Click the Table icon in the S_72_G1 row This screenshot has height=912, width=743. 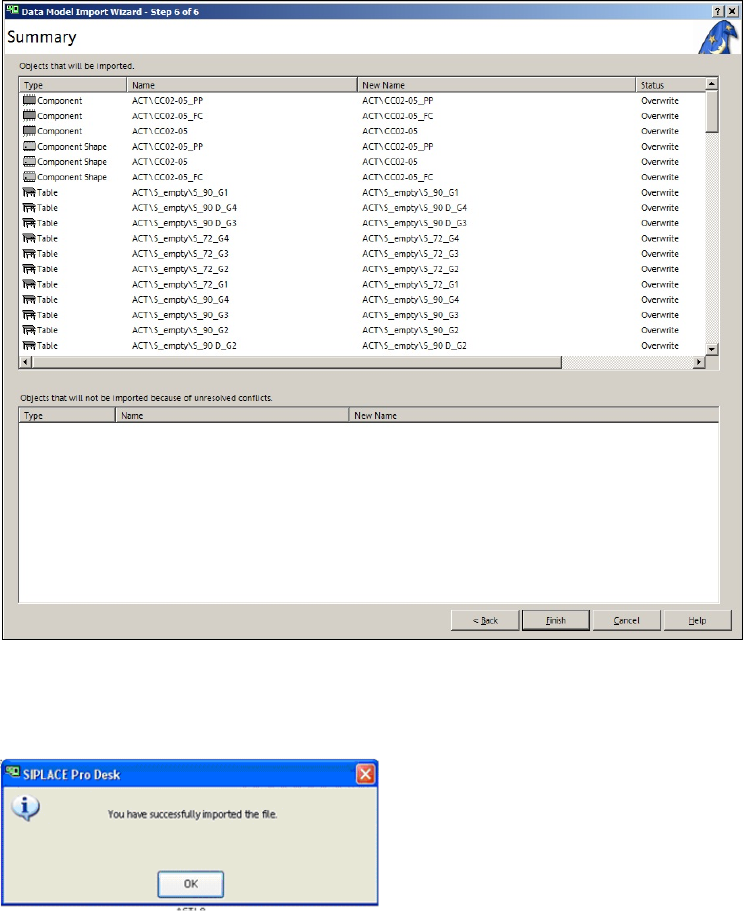point(29,284)
